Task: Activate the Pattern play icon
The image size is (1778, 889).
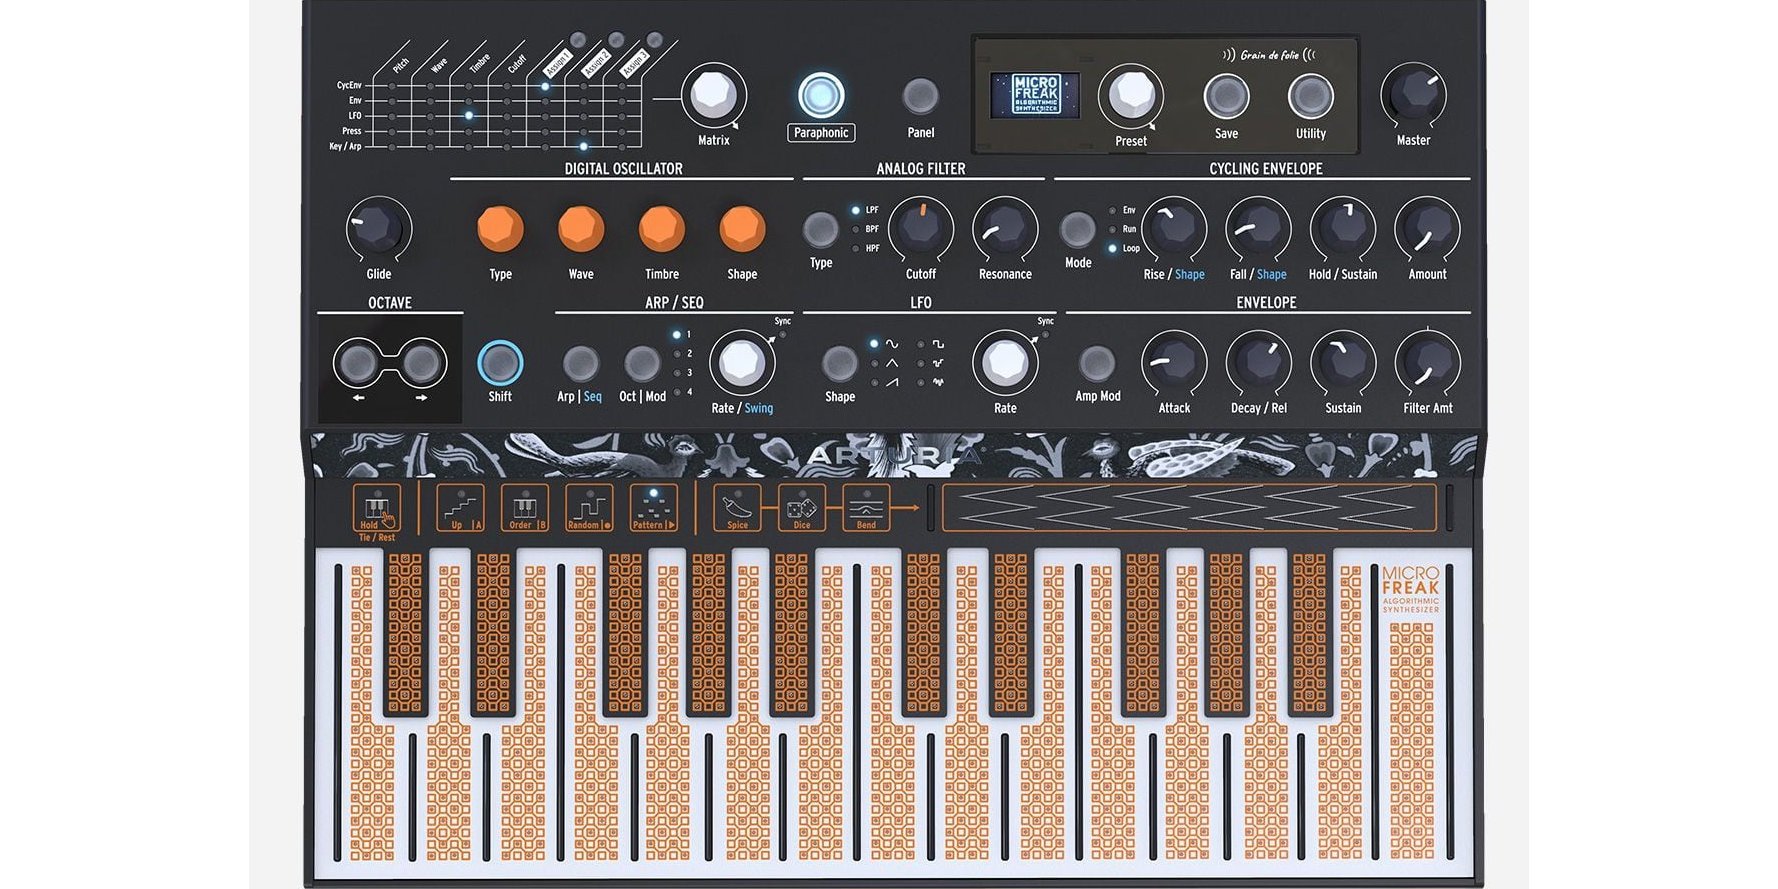Action: (653, 508)
